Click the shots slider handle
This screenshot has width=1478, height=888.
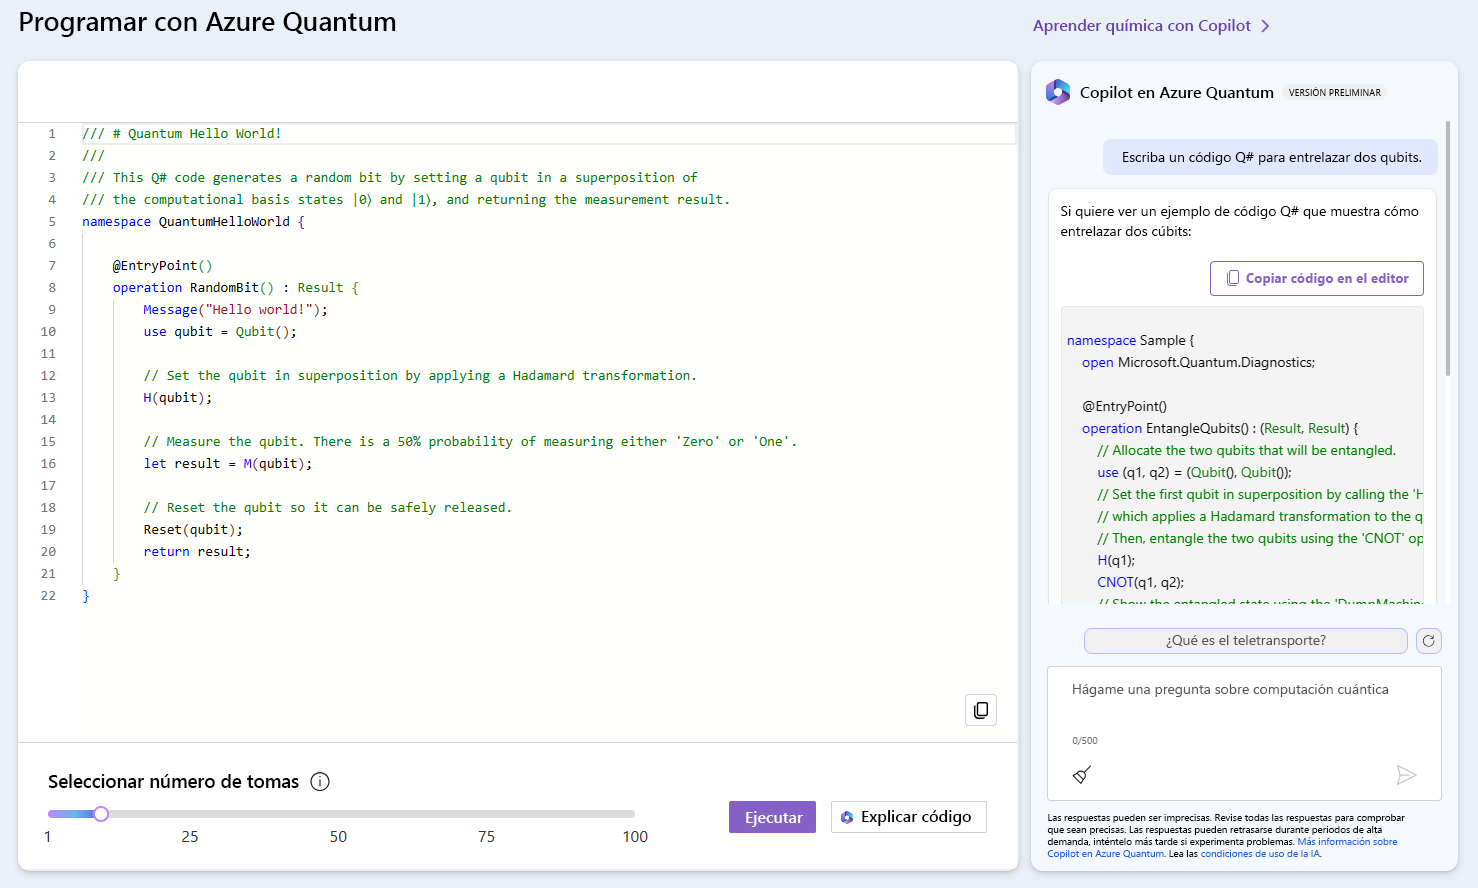point(101,814)
